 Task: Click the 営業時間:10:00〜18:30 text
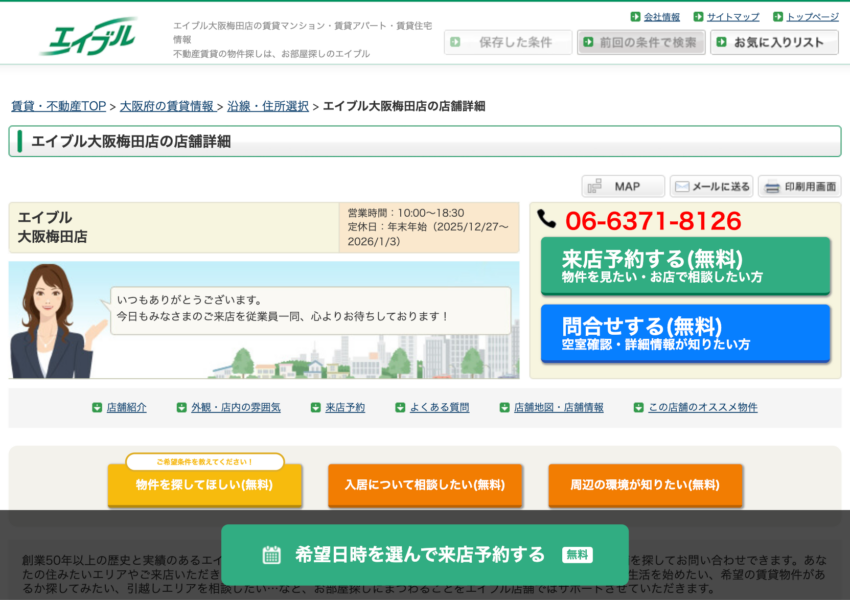pos(405,213)
